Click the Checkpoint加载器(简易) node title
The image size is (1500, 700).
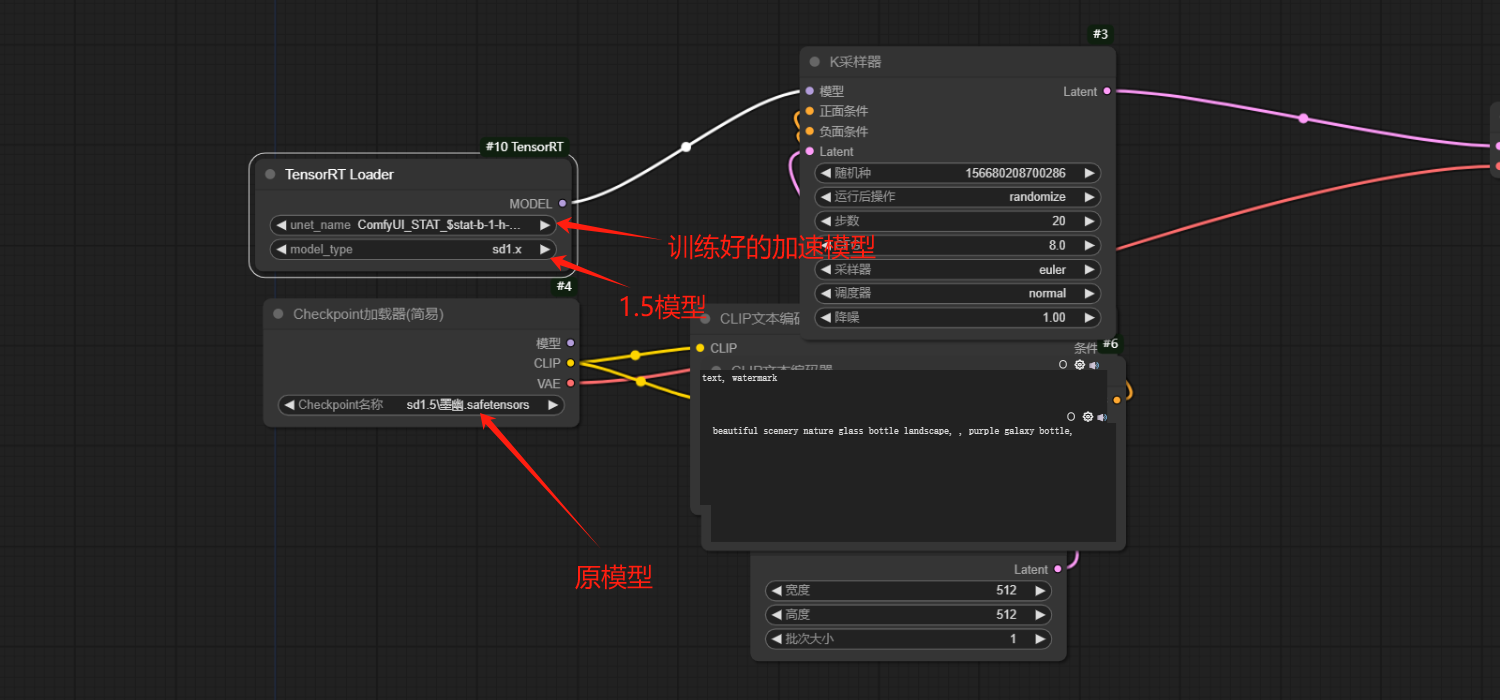tap(368, 314)
